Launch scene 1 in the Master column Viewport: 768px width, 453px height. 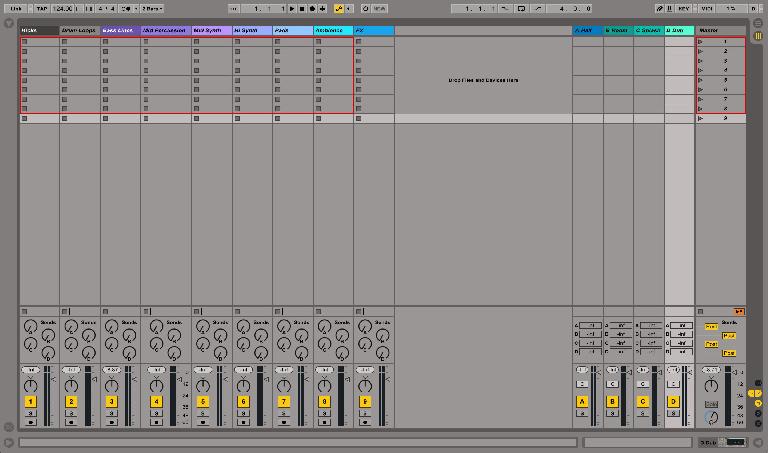coord(700,42)
